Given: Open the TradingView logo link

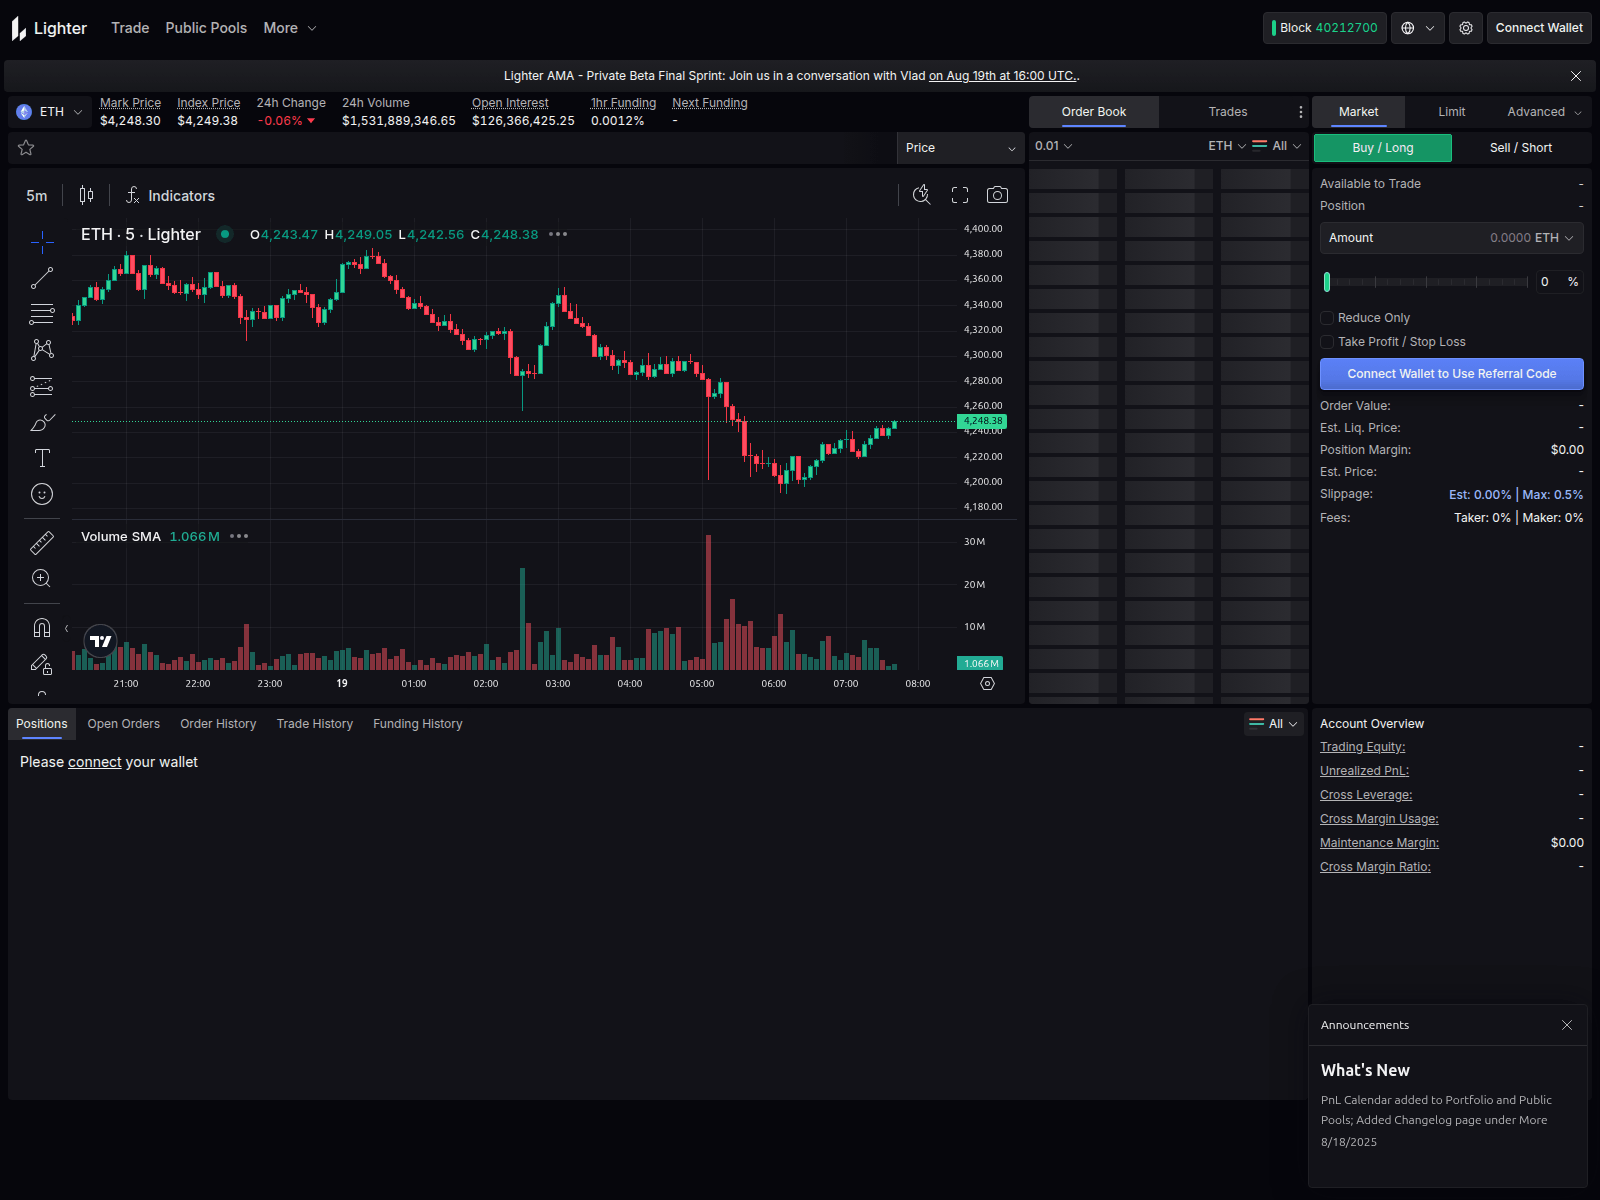Looking at the screenshot, I should [101, 641].
